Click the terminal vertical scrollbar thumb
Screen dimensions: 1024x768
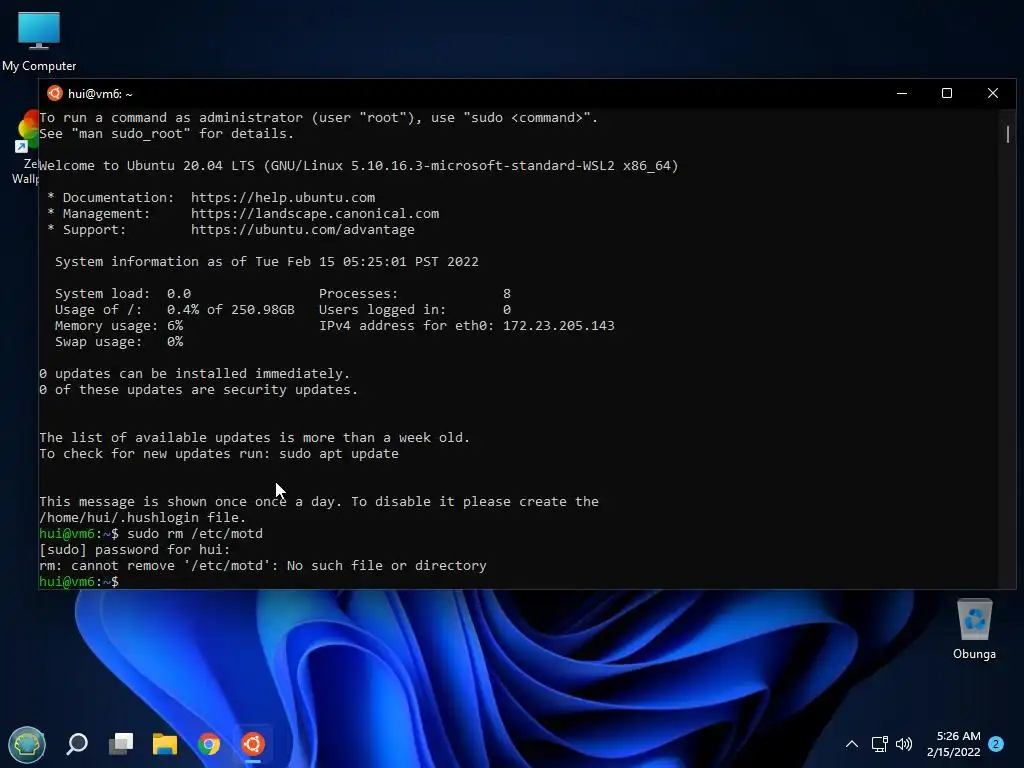pos(1008,134)
